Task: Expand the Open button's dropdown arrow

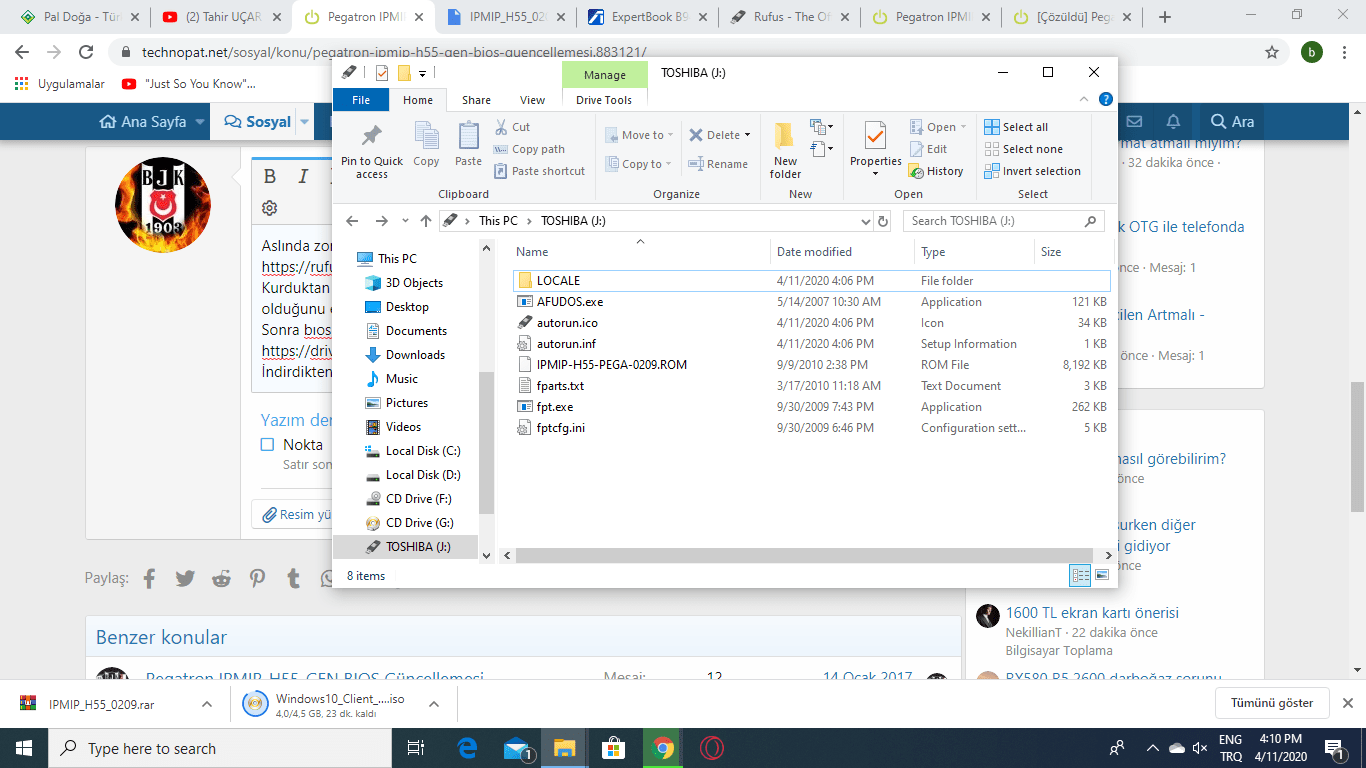Action: [963, 127]
